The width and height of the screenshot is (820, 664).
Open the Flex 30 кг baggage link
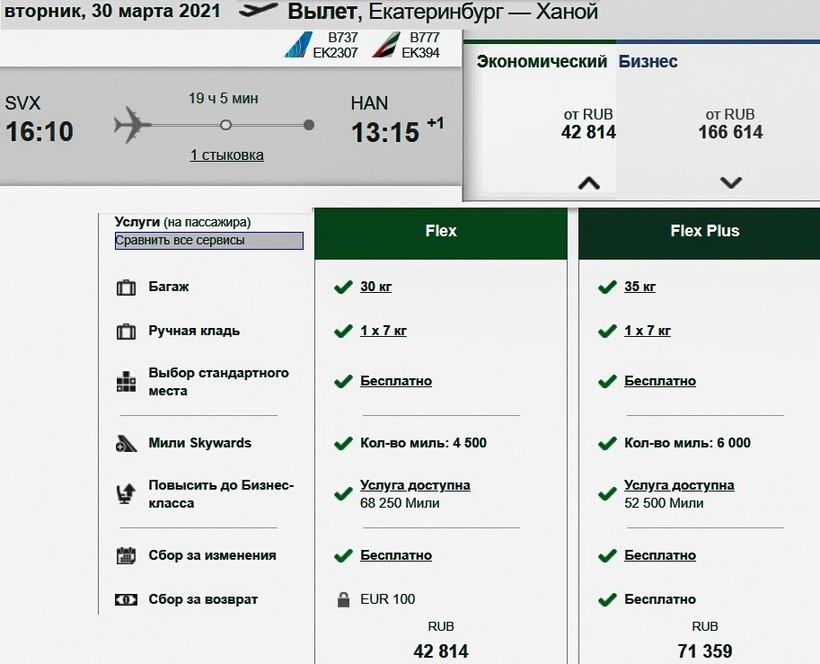click(376, 287)
